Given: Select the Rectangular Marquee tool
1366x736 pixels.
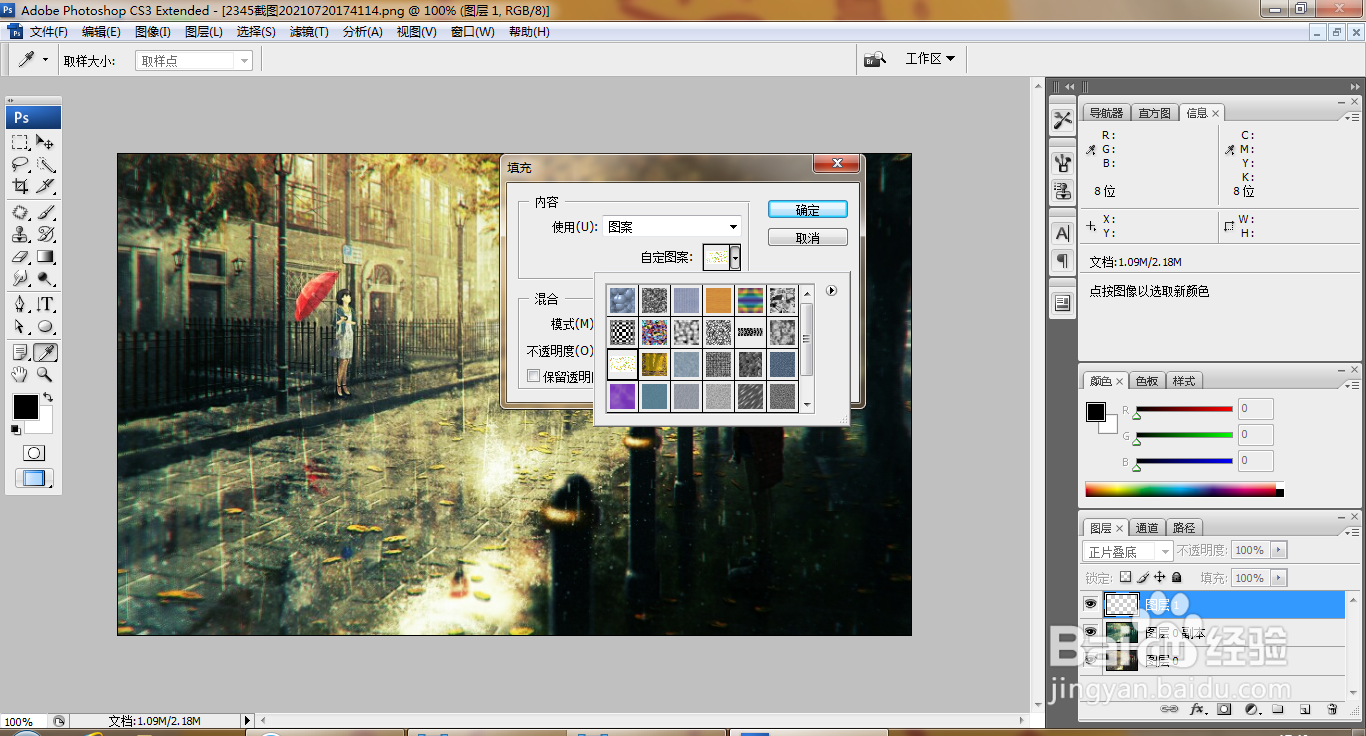Looking at the screenshot, I should click(x=20, y=142).
